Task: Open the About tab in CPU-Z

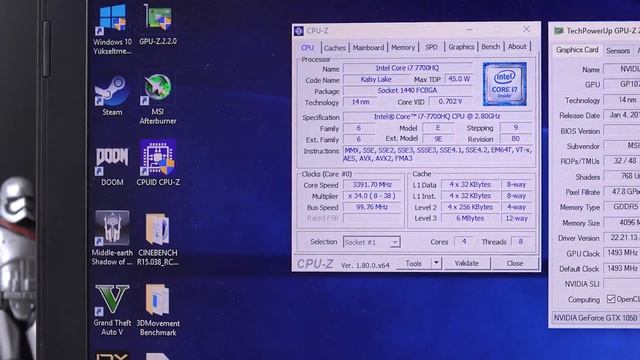Action: click(517, 47)
